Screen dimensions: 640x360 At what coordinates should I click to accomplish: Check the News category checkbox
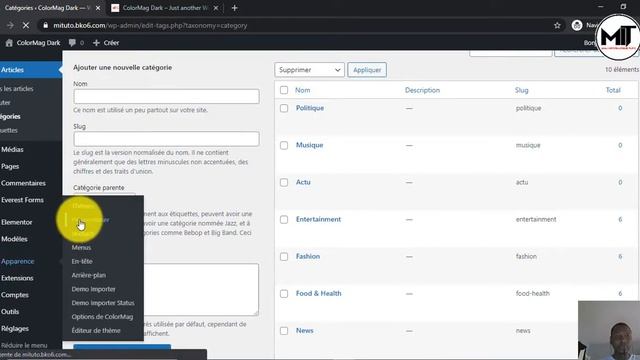tap(284, 331)
